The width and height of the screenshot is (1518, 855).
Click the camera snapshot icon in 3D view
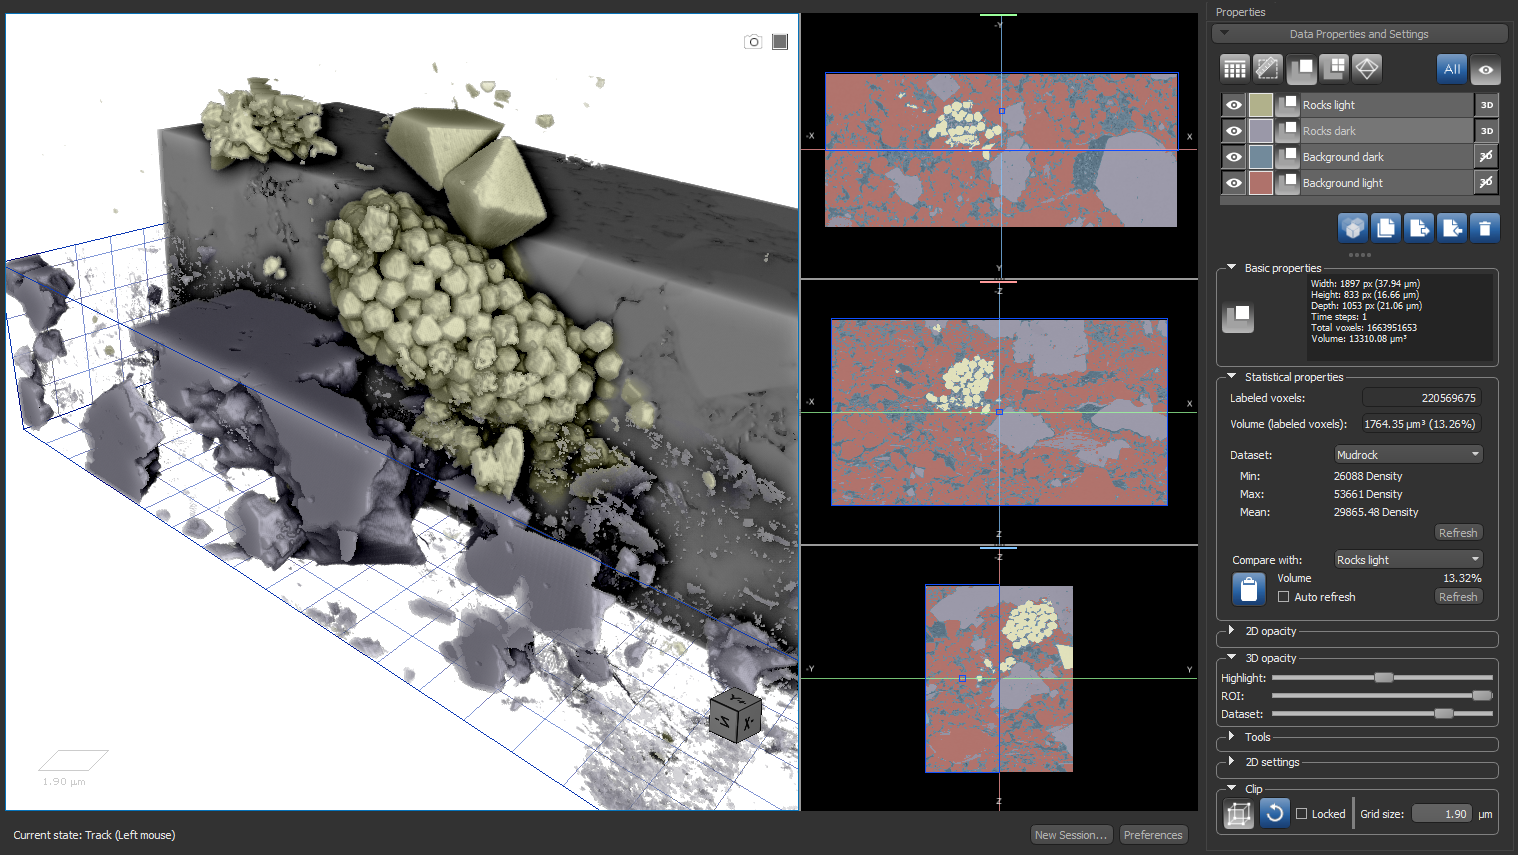(x=753, y=41)
